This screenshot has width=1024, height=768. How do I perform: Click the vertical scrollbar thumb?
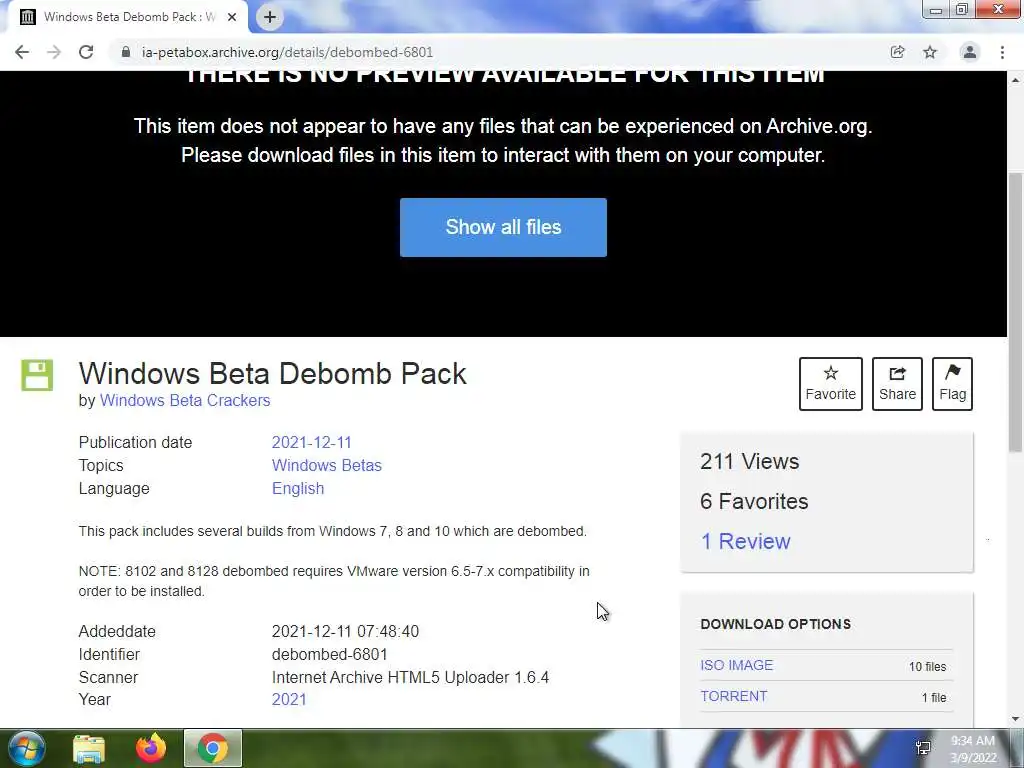[x=1016, y=312]
